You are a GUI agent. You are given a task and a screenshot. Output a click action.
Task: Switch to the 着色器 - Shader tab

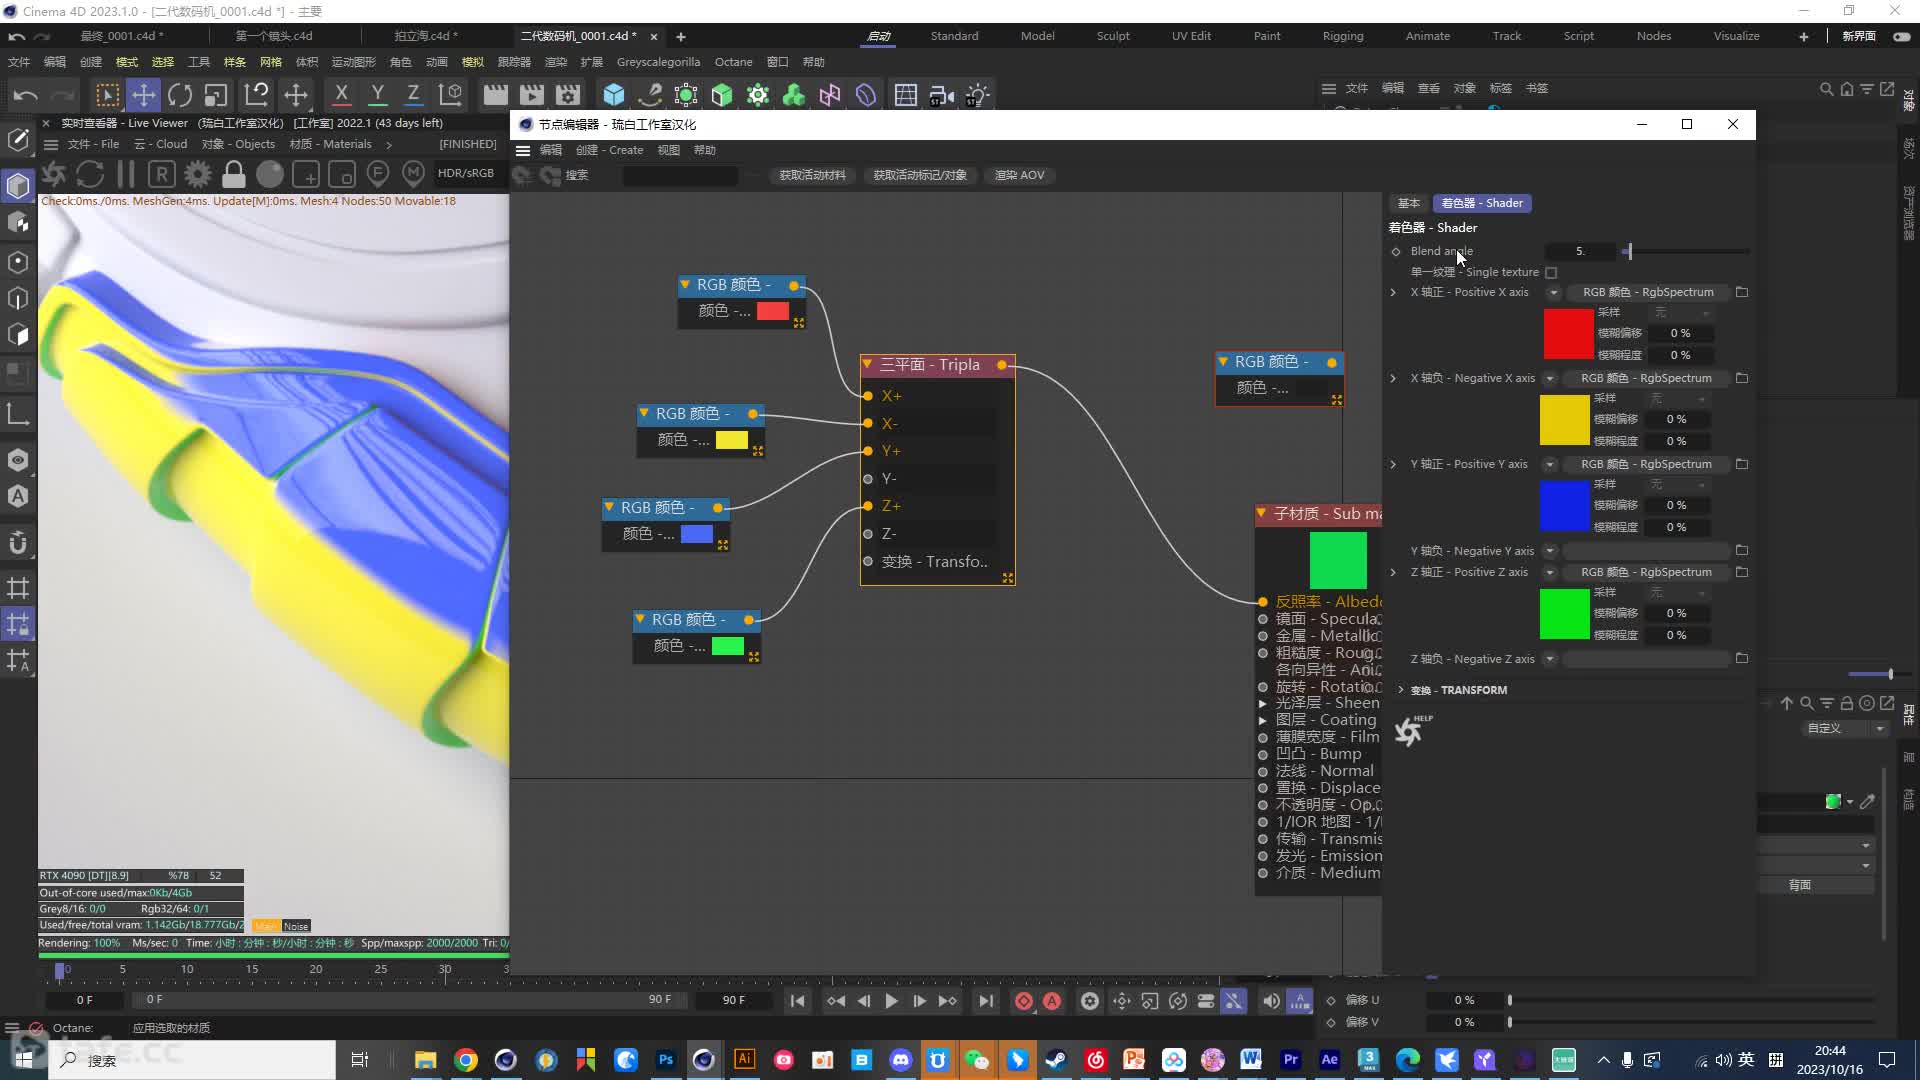1482,203
